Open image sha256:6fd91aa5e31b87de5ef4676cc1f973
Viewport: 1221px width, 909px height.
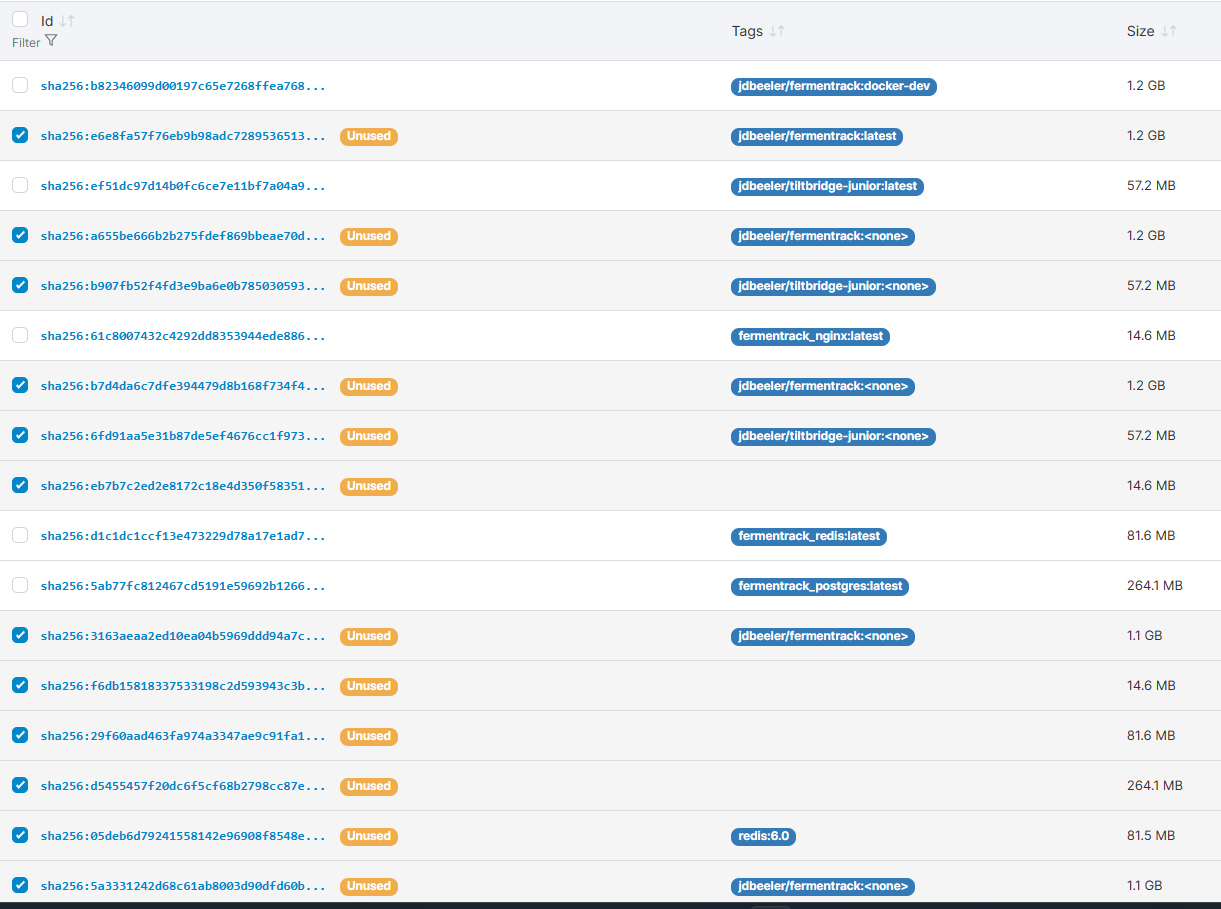pyautogui.click(x=183, y=436)
